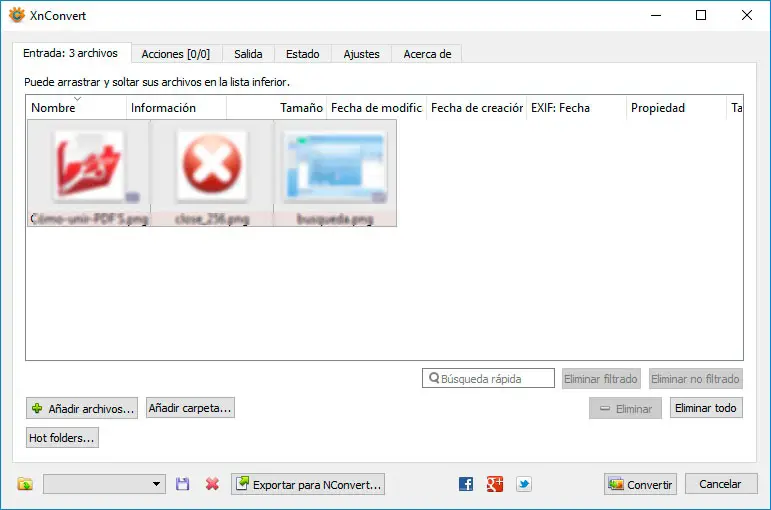This screenshot has width=771, height=510.
Task: Open Hot folders dialog
Action: click(62, 437)
